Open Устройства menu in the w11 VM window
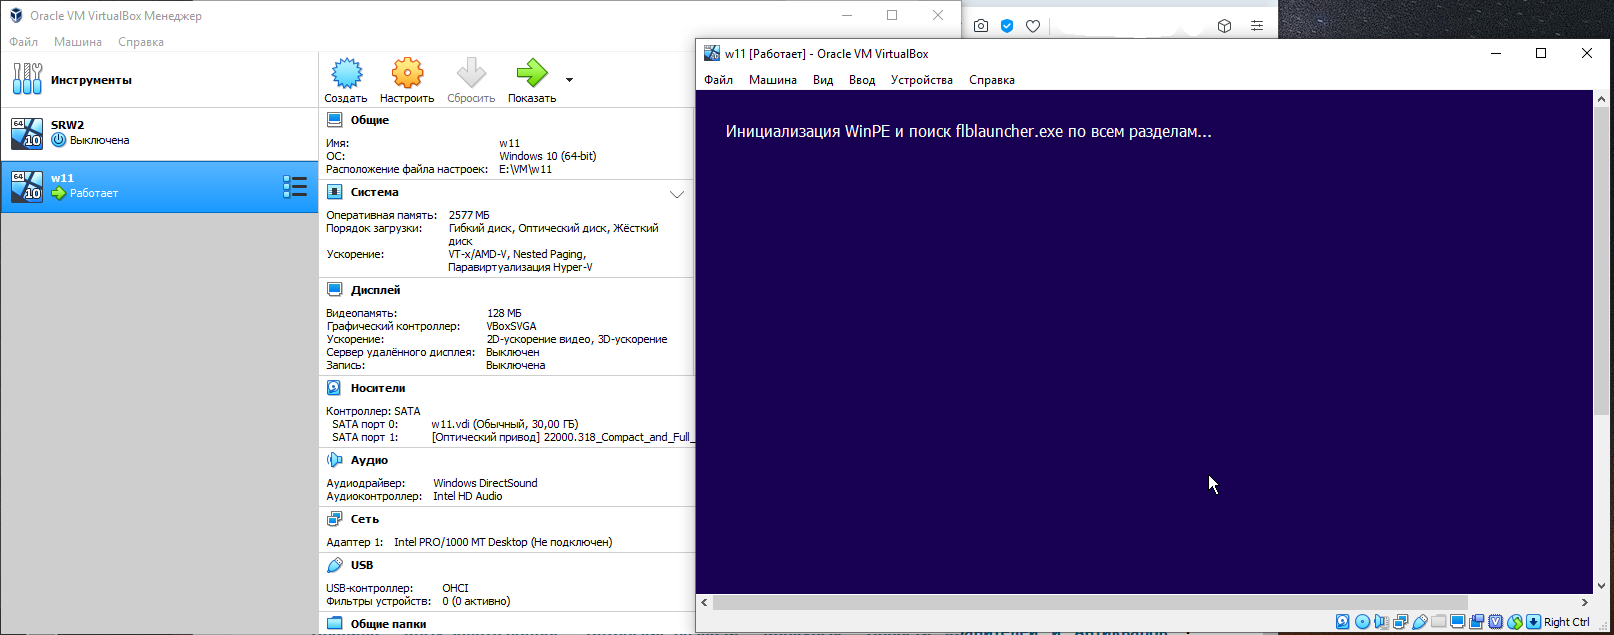The width and height of the screenshot is (1614, 635). [x=922, y=80]
